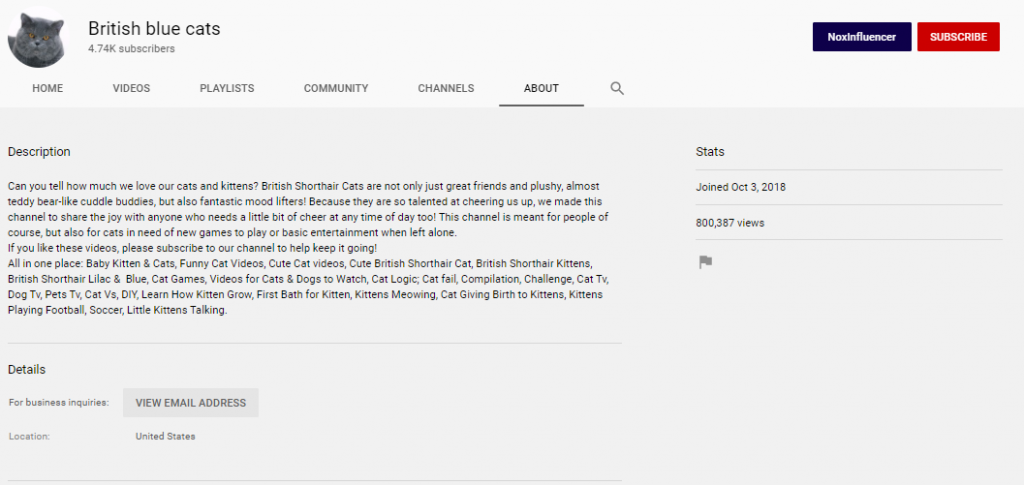Go to the PLAYLISTS tab
Image resolution: width=1024 pixels, height=485 pixels.
[x=227, y=88]
